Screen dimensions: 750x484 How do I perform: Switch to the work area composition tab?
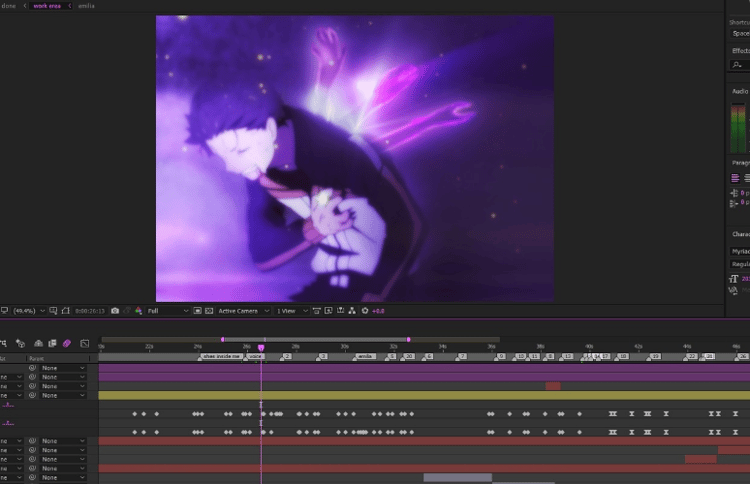47,6
